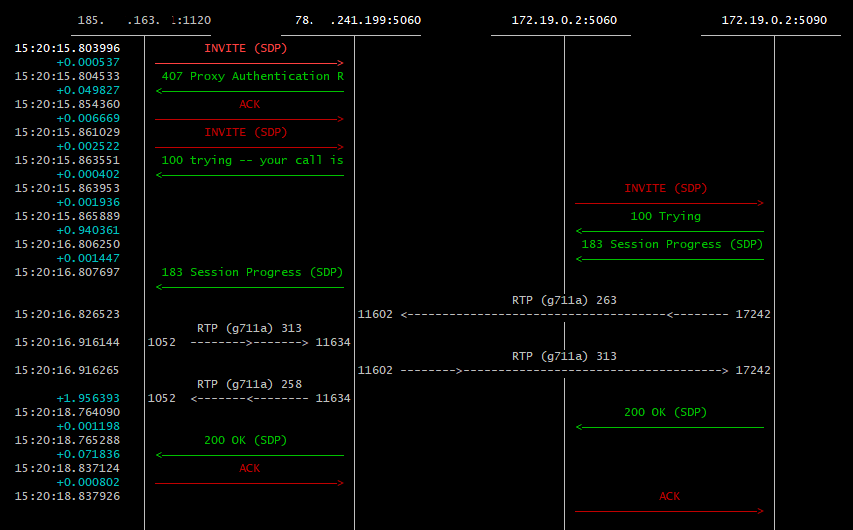Click the capitalized "100 Trying" response
This screenshot has height=530, width=853.
pyautogui.click(x=665, y=216)
